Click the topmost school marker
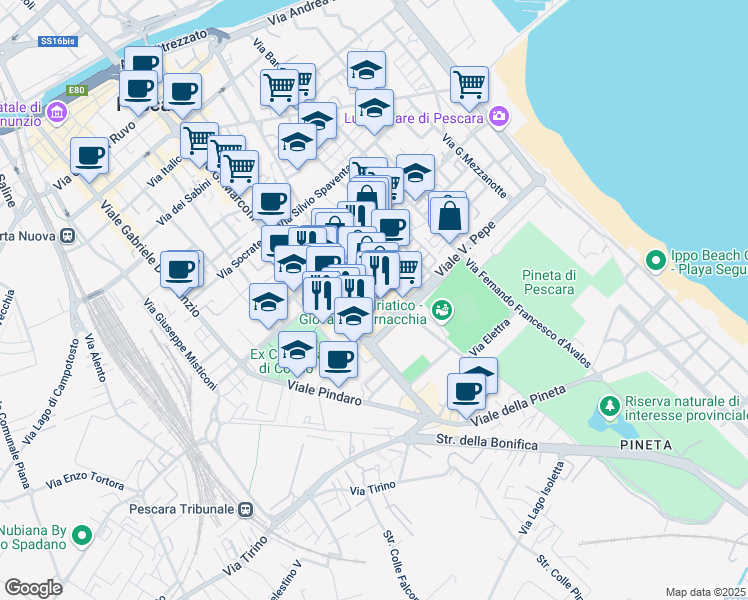 366,71
